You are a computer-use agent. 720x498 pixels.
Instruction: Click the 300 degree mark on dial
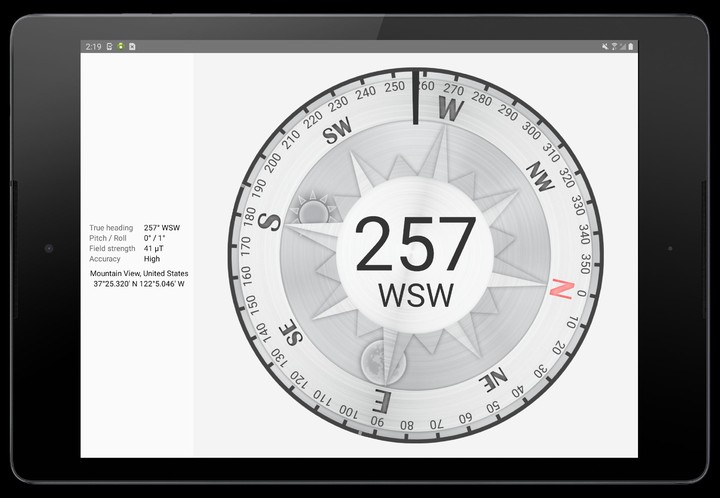pos(531,131)
